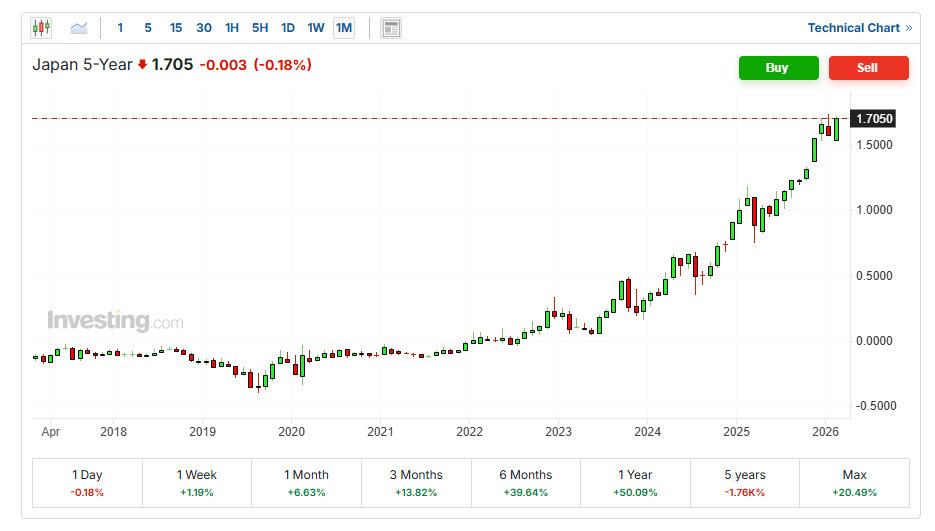Select the 1M interval
Image resolution: width=935 pixels, height=531 pixels.
click(x=344, y=28)
